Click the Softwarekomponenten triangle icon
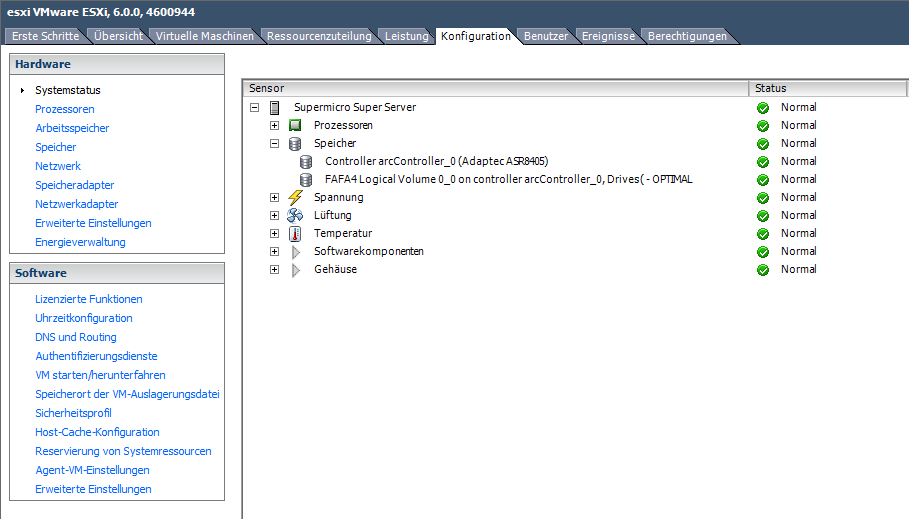The height and width of the screenshot is (519, 909). click(x=296, y=252)
